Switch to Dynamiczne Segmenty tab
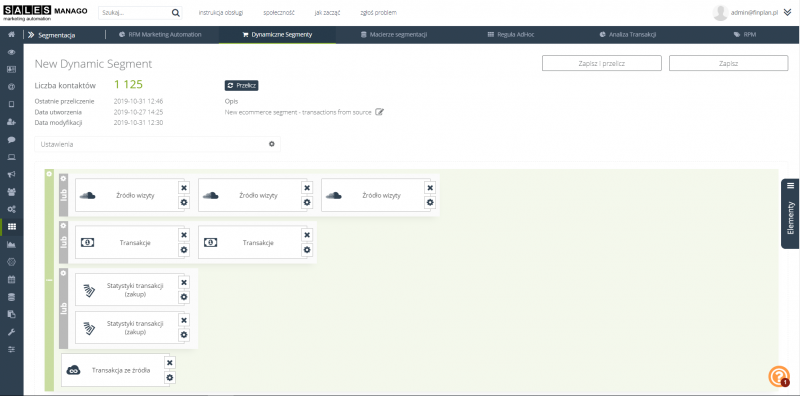Viewport: 800px width, 396px height. tap(277, 35)
